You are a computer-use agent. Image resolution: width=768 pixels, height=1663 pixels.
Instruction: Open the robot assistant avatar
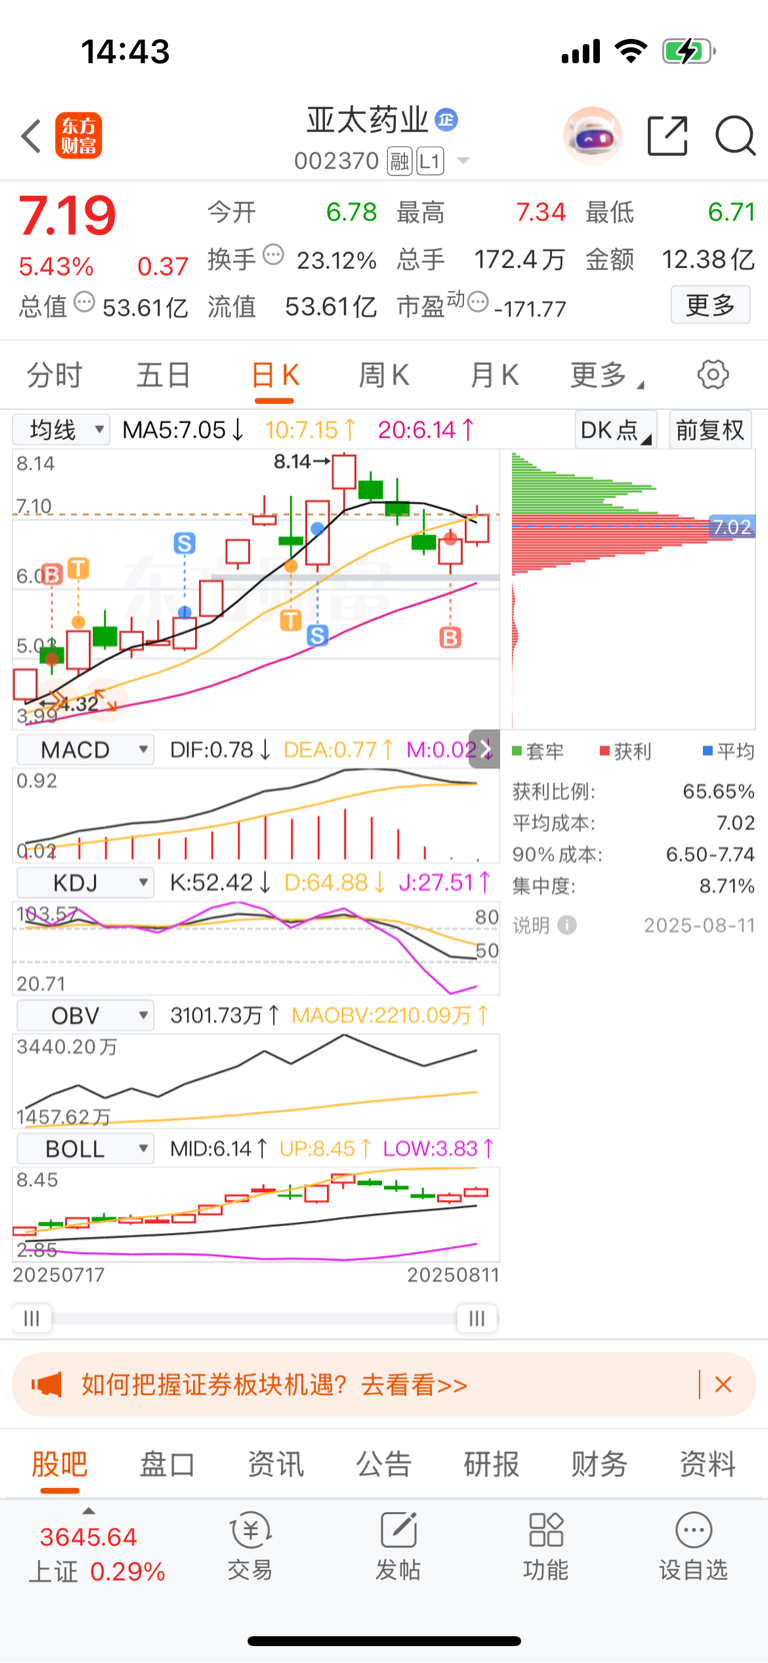pos(592,135)
